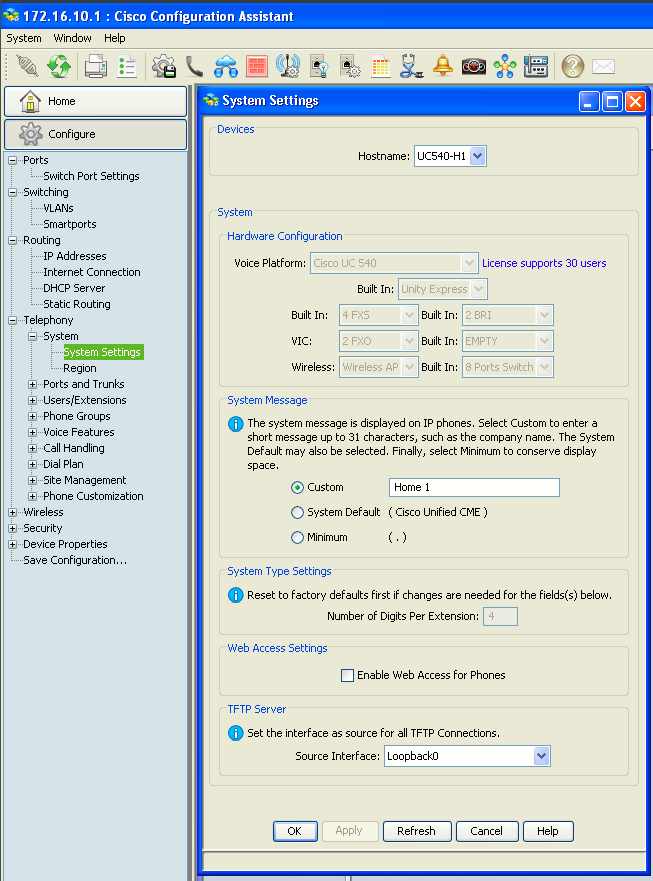Select VLANs in the tree
Image resolution: width=653 pixels, height=881 pixels.
(58, 208)
